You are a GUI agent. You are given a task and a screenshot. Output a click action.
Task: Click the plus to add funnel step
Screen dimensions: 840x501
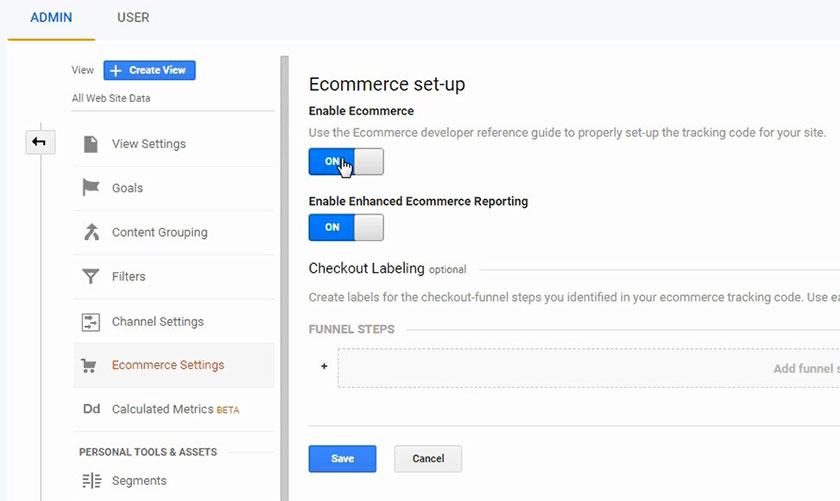pyautogui.click(x=324, y=367)
